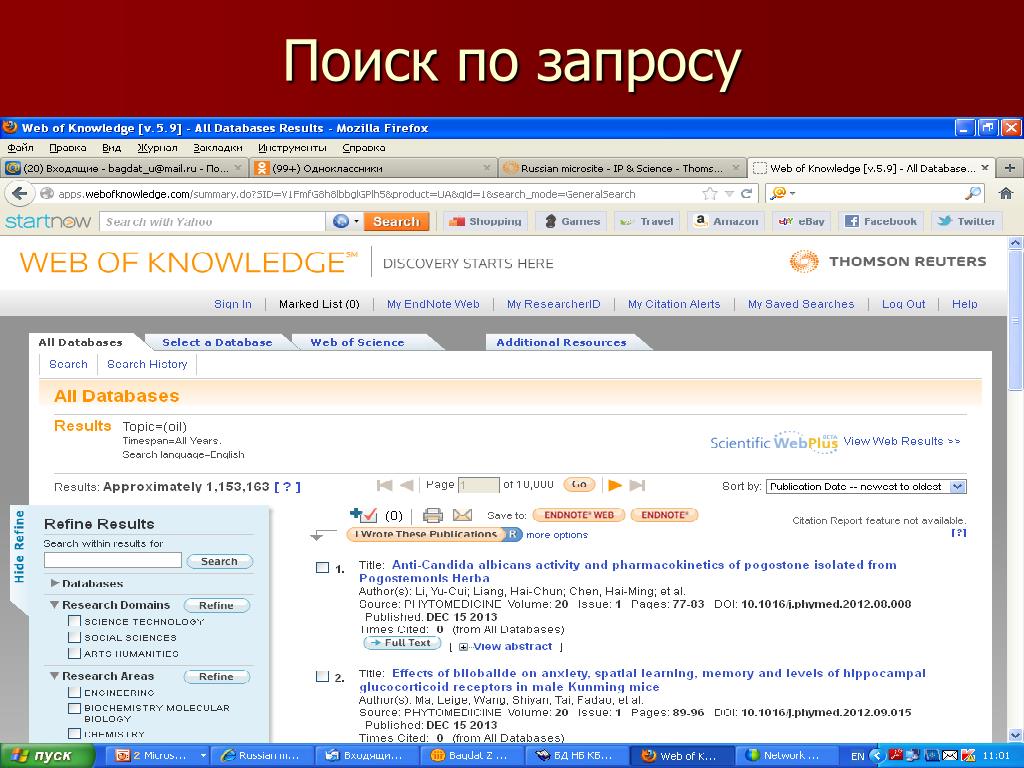The width and height of the screenshot is (1024, 768).
Task: Open the Инструменты menu
Action: 292,148
